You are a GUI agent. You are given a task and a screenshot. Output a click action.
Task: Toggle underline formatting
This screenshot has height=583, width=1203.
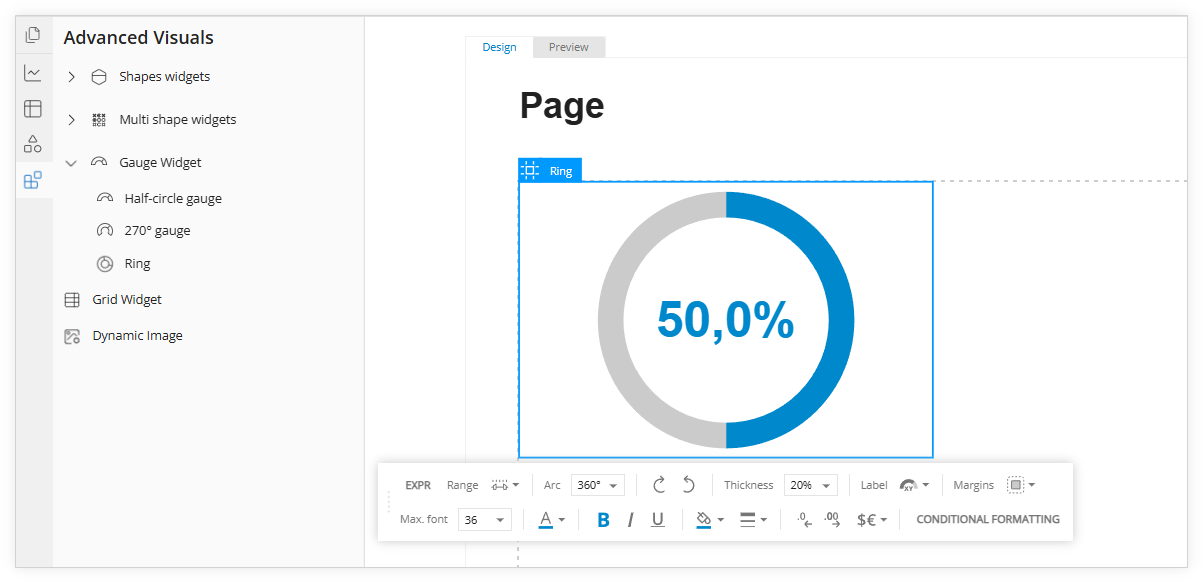(x=657, y=520)
